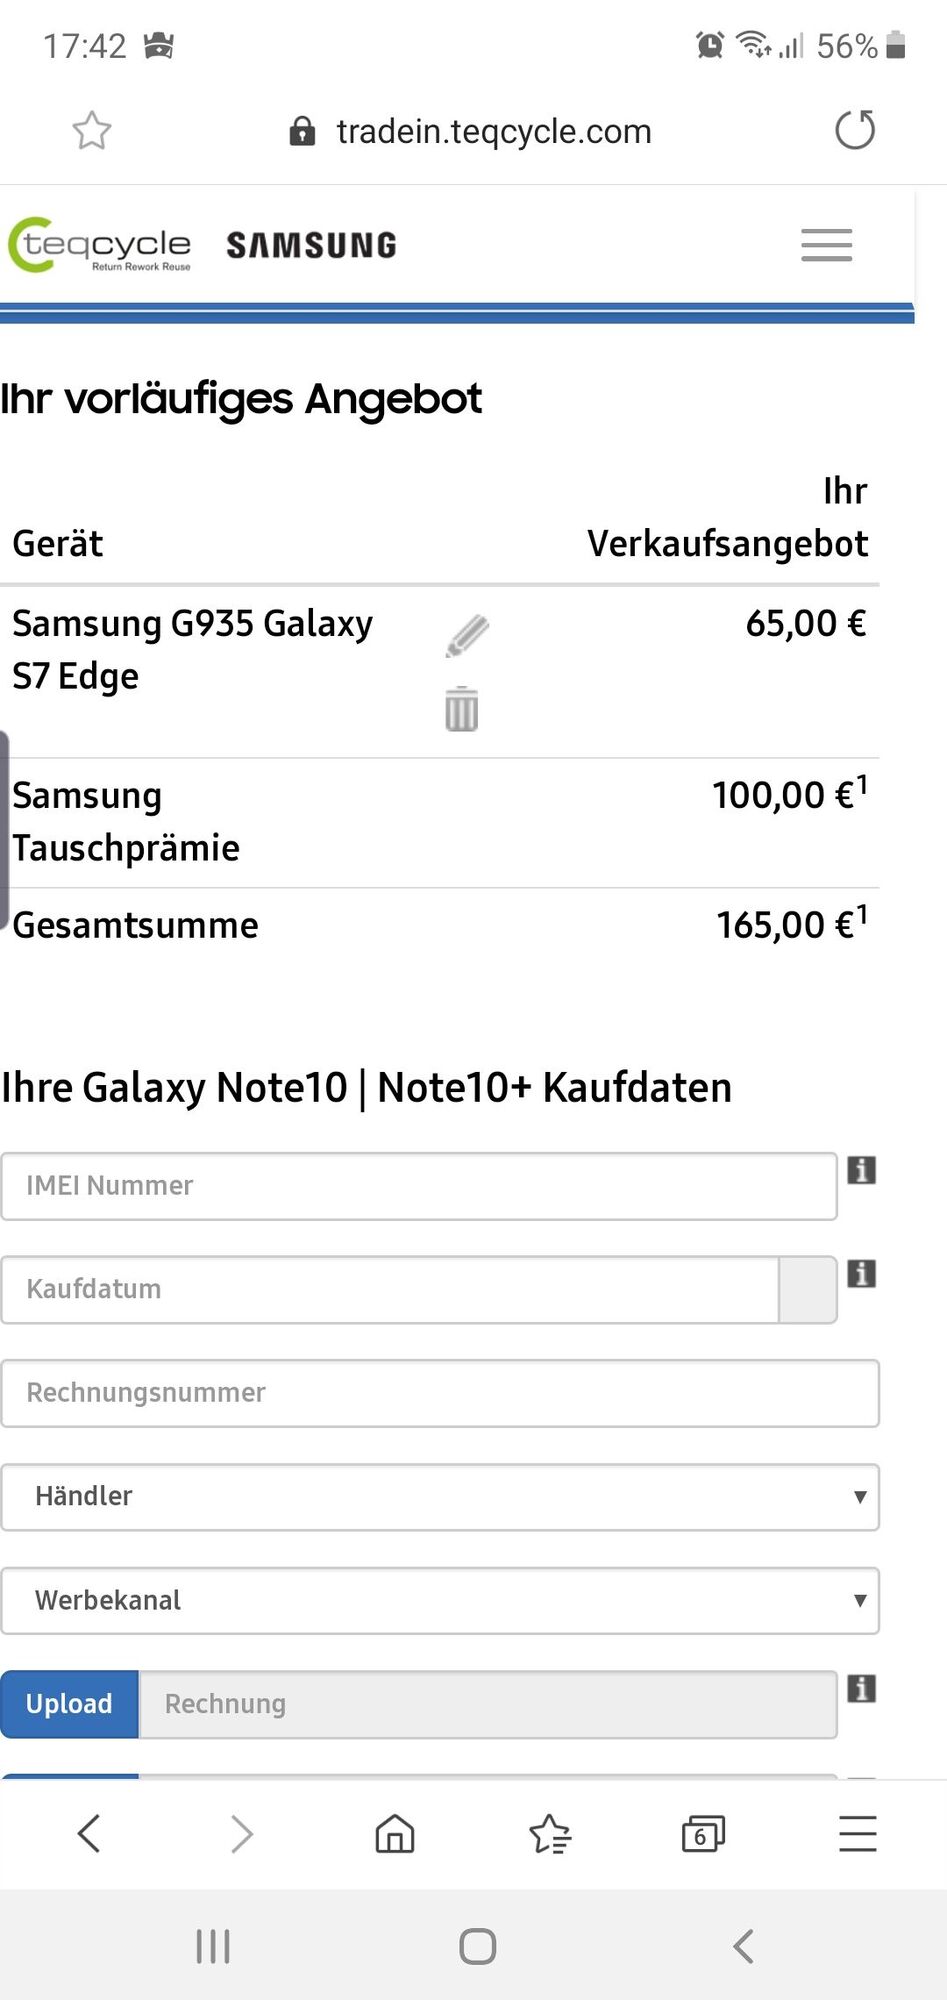Show open tabs with the 6-tabs icon
The width and height of the screenshot is (947, 2000).
click(703, 1834)
